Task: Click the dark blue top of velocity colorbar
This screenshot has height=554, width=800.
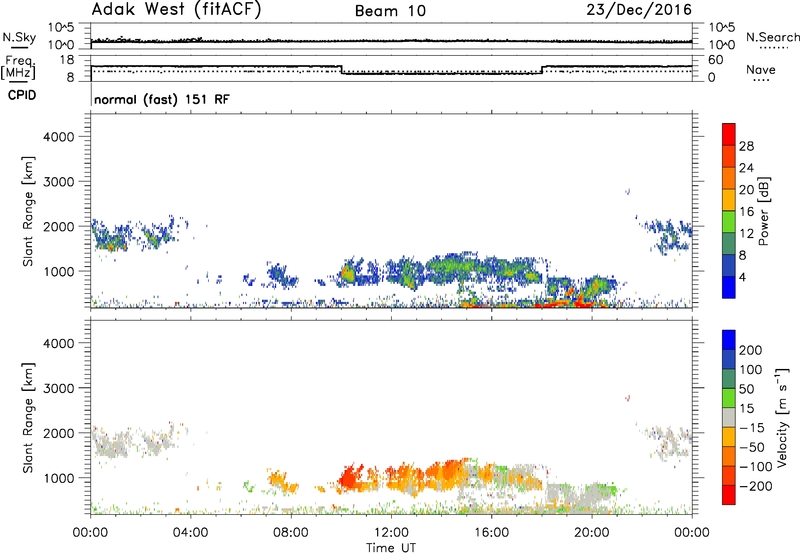Action: point(729,340)
